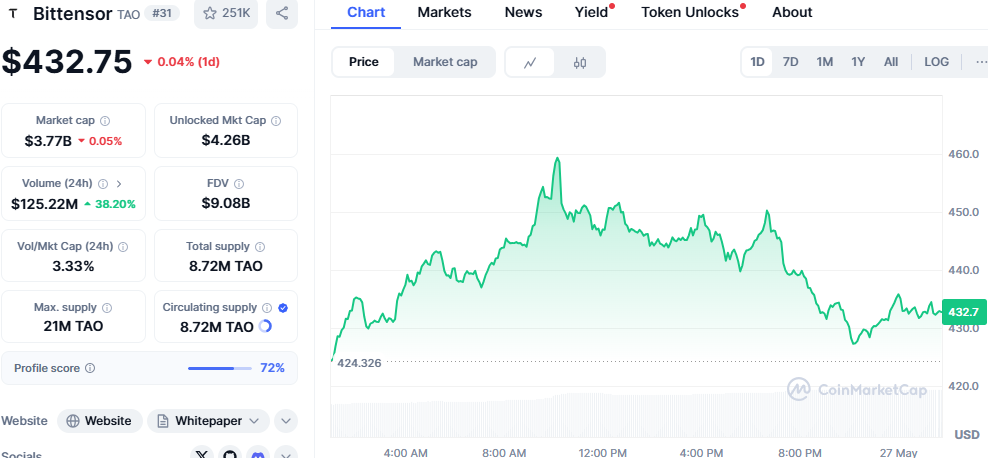Click the $9.08B FDV value
The width and height of the screenshot is (988, 458).
coord(226,203)
